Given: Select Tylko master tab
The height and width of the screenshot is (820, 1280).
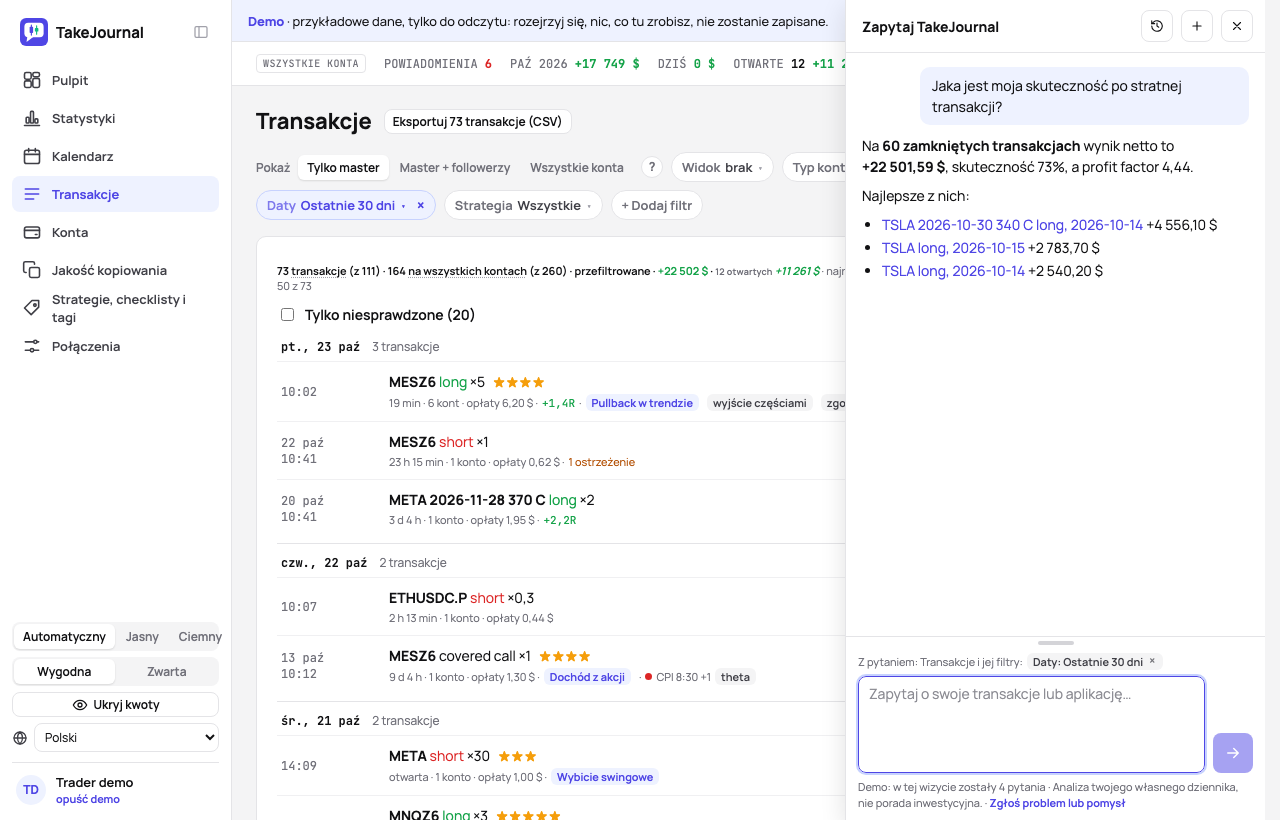Looking at the screenshot, I should click(x=343, y=167).
